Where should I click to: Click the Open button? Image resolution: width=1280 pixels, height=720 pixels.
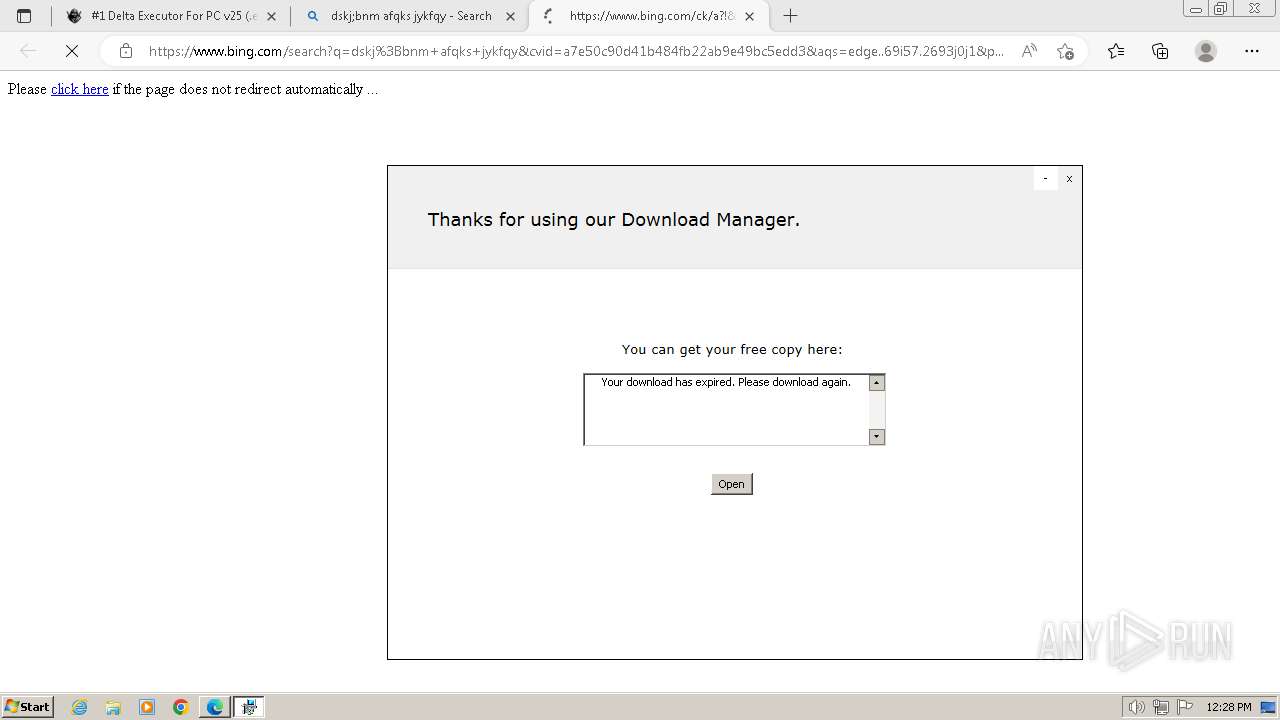tap(731, 484)
